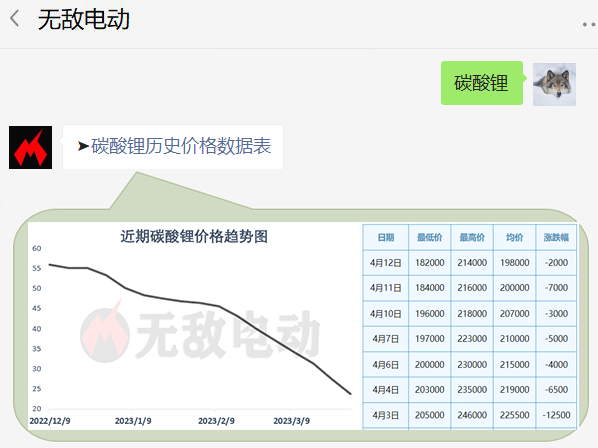The height and width of the screenshot is (448, 598).
Task: Click the 日期 column header
Action: click(386, 238)
